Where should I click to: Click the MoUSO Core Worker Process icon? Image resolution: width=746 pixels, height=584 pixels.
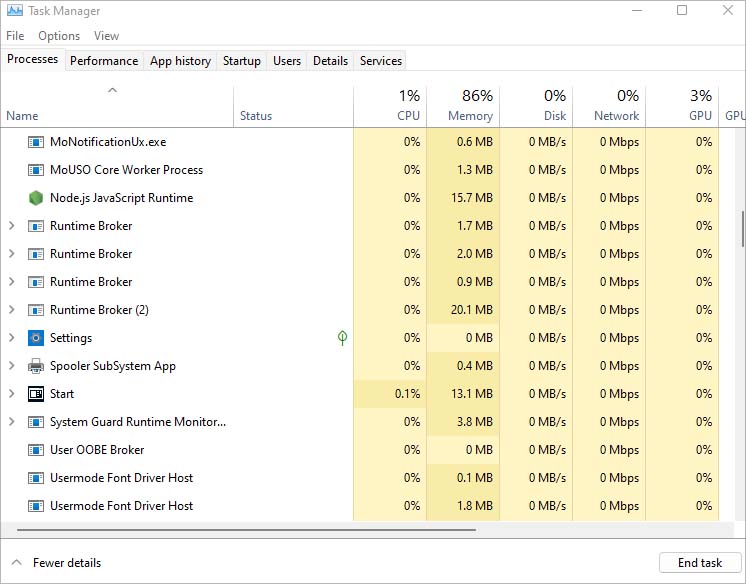click(x=36, y=170)
